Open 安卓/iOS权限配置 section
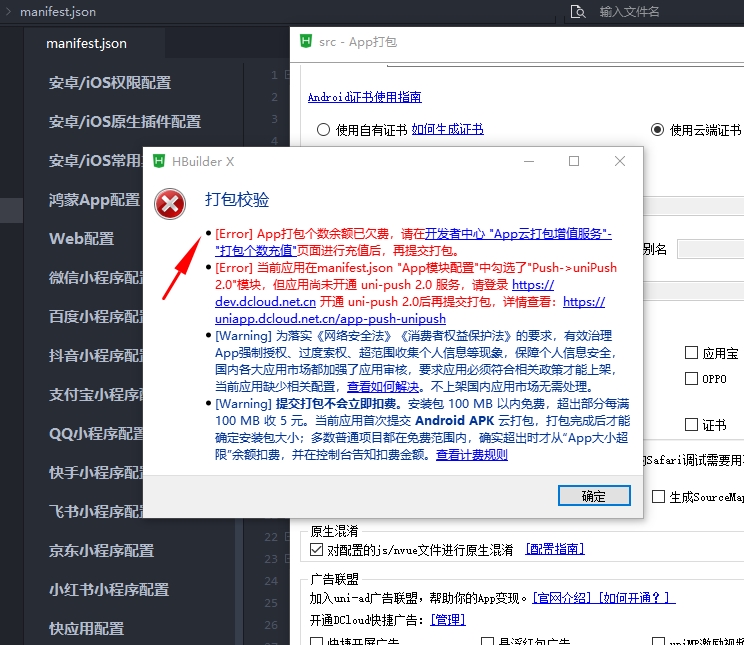744x645 pixels. tap(110, 83)
